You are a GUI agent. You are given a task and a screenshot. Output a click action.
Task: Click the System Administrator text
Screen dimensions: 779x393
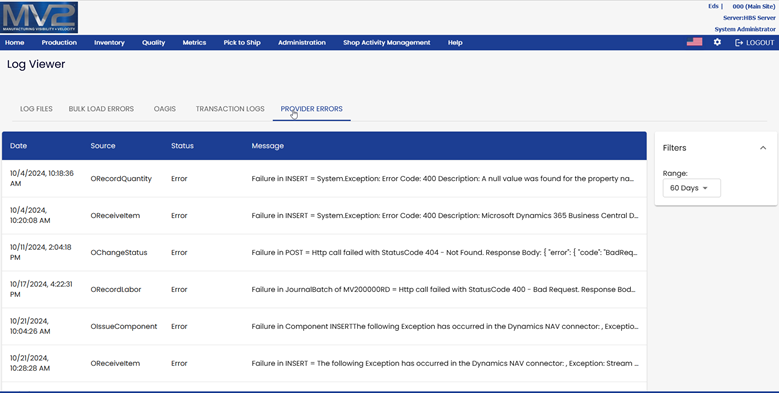745,29
